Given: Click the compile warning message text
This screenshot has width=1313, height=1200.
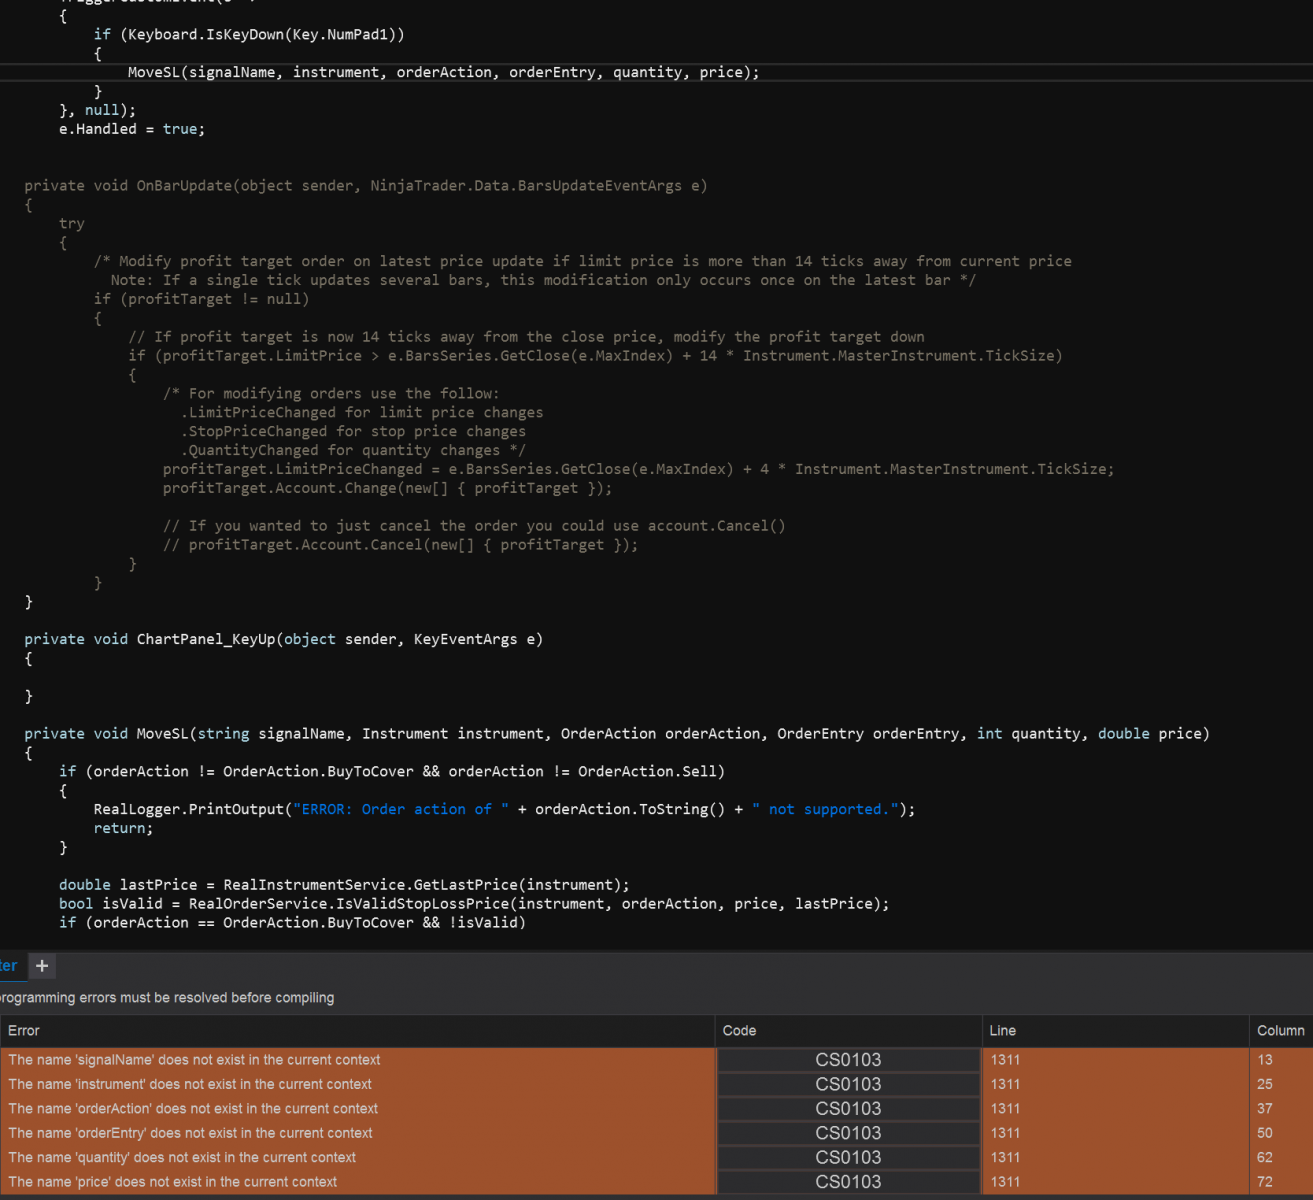Looking at the screenshot, I should pyautogui.click(x=167, y=997).
